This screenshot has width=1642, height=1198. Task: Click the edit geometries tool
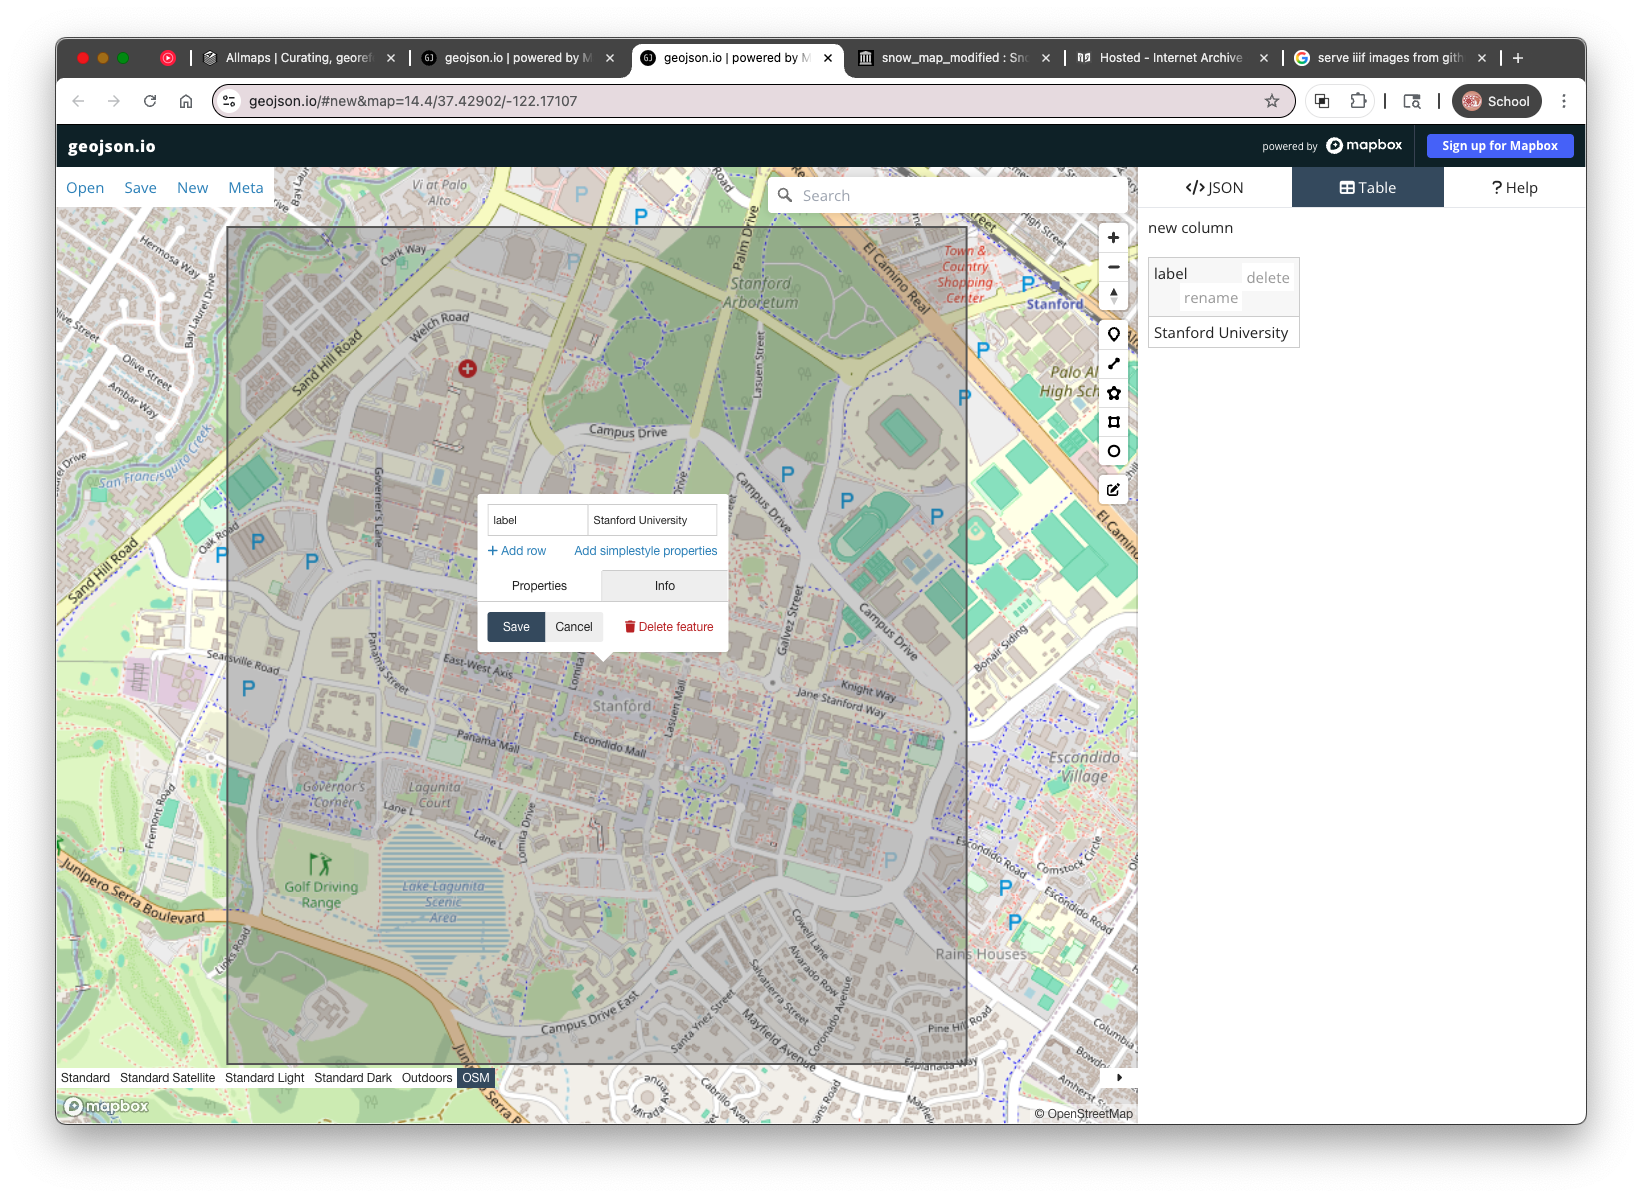pyautogui.click(x=1113, y=490)
